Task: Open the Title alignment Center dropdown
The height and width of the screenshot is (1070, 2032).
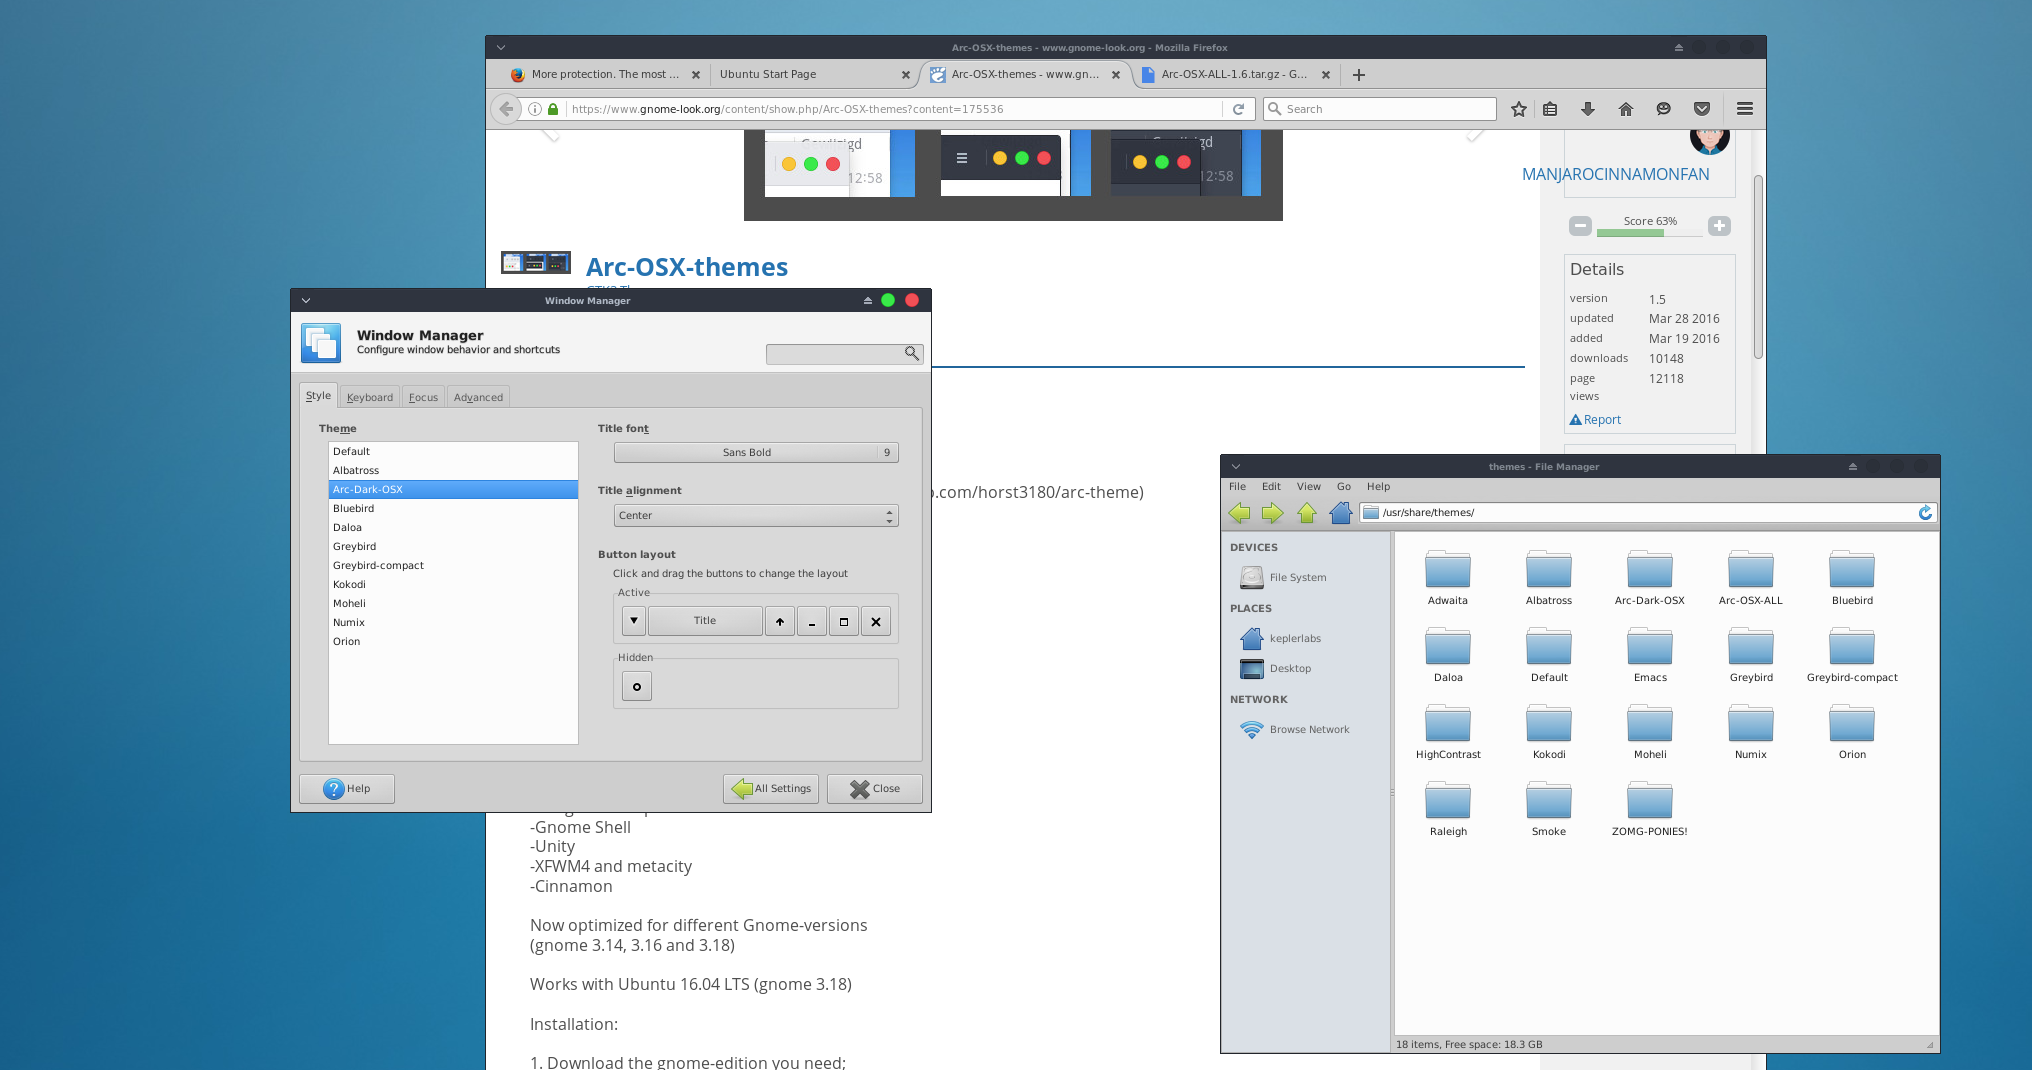Action: point(756,516)
